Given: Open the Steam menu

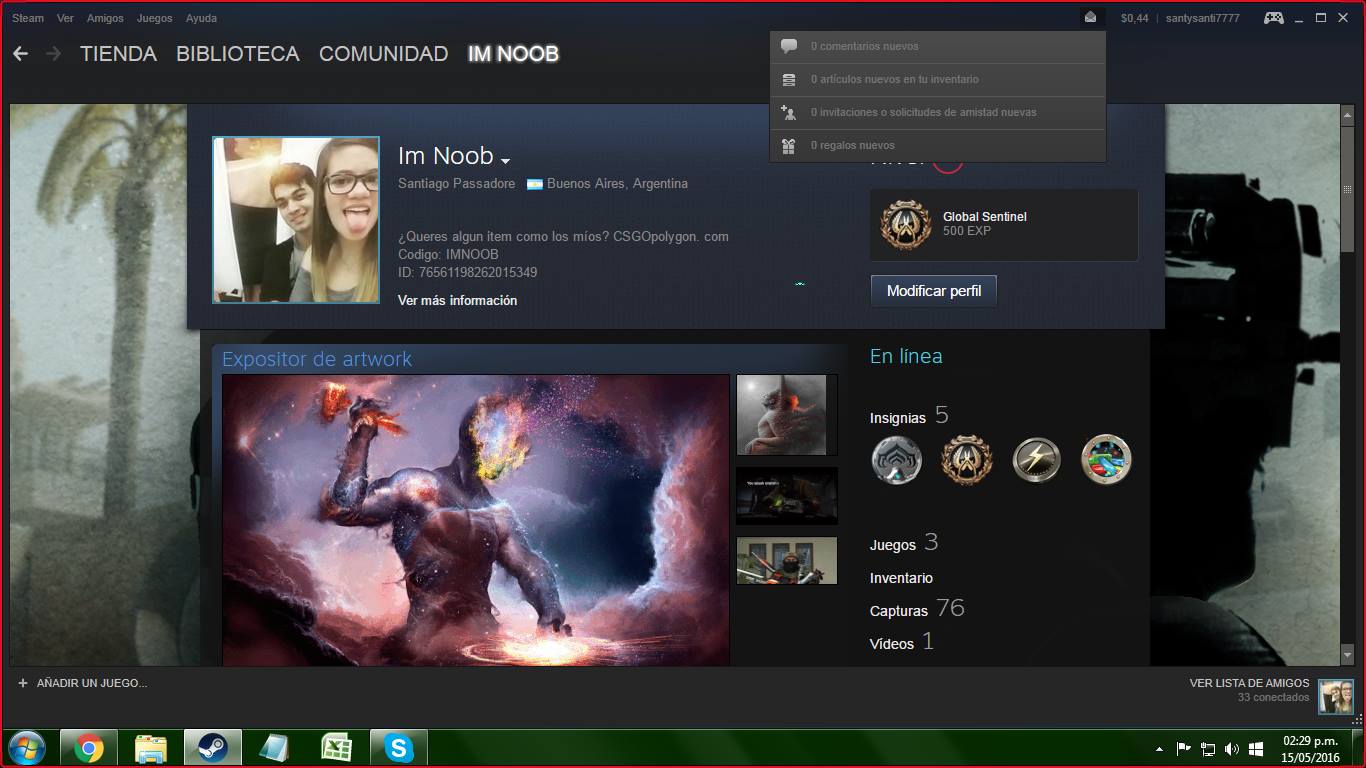Looking at the screenshot, I should click(x=28, y=18).
